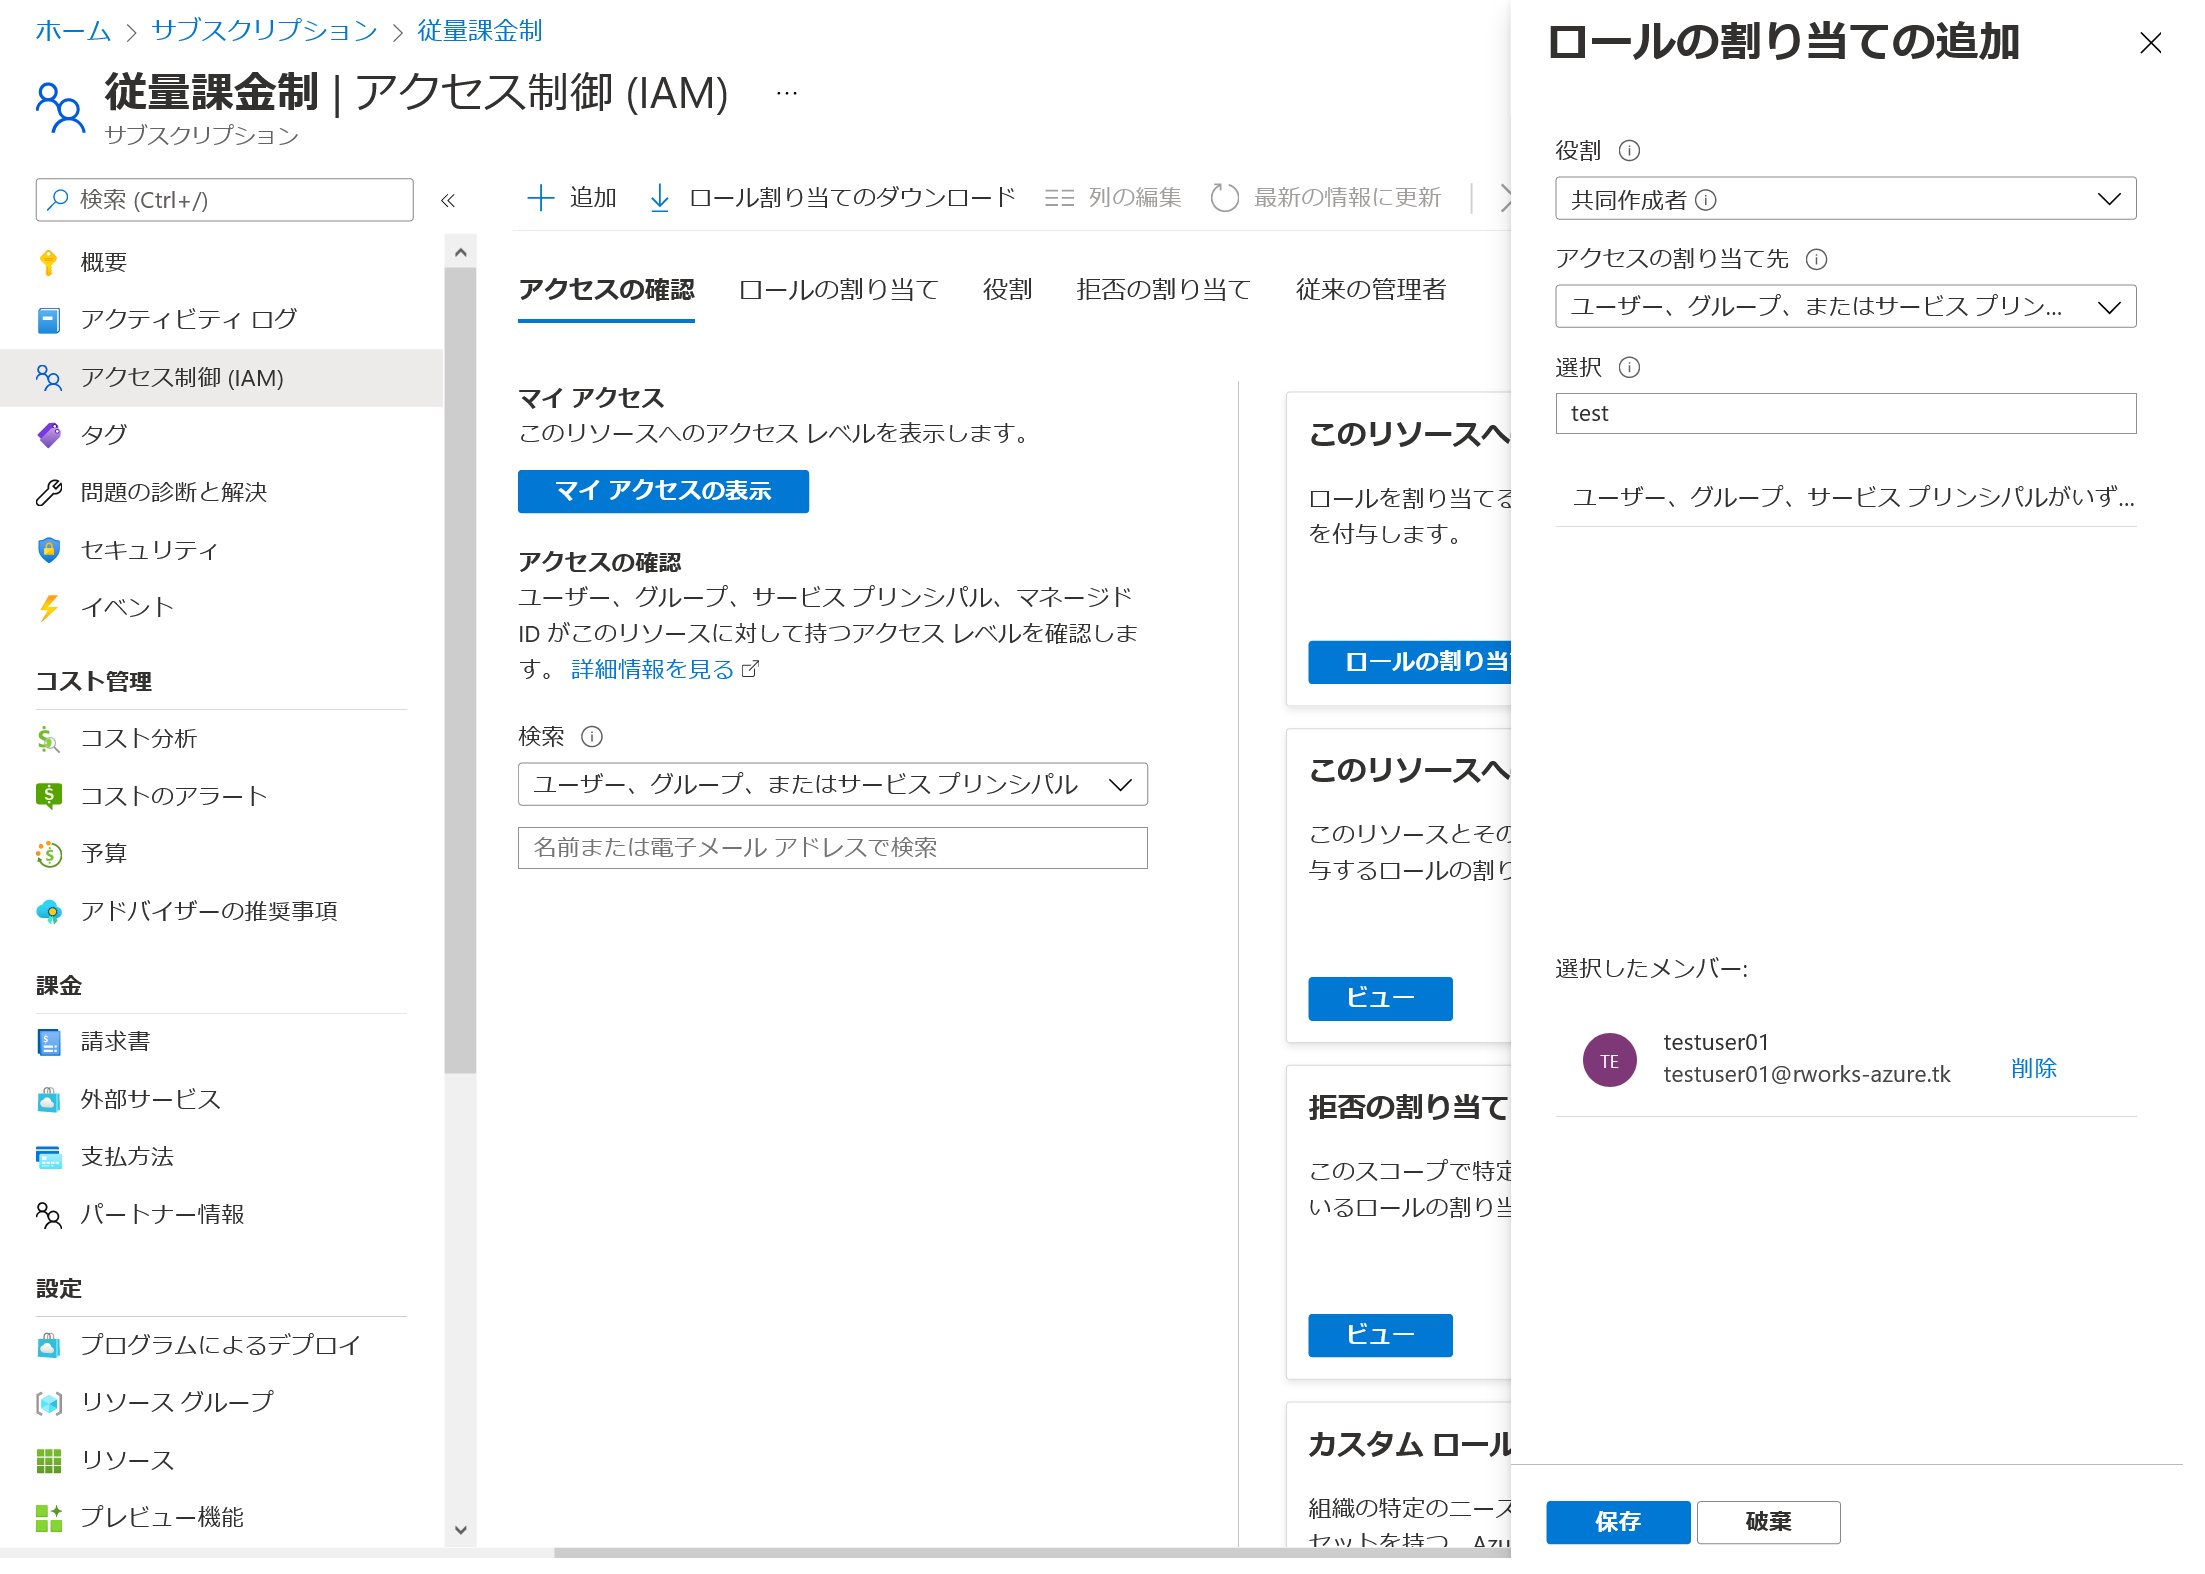Viewport: 2205px width, 1574px height.
Task: Open the コスト分析 icon
Action: (48, 739)
